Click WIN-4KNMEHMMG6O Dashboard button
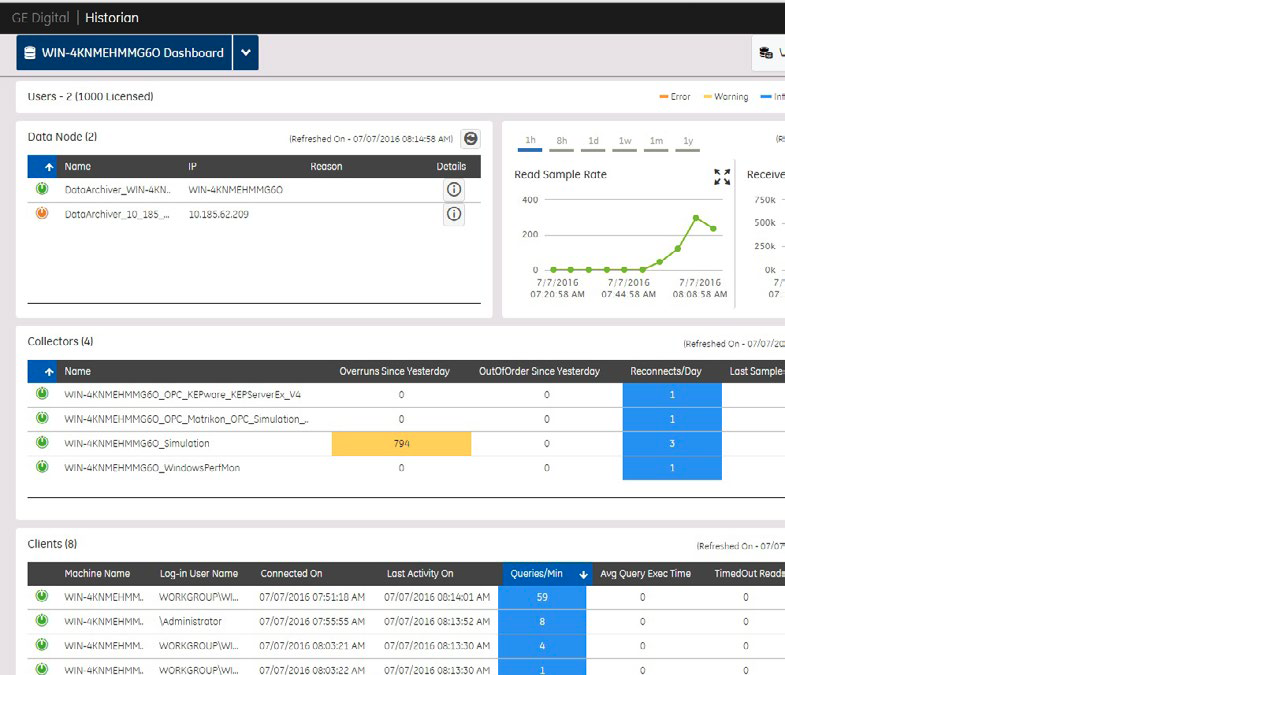 pyautogui.click(x=124, y=53)
